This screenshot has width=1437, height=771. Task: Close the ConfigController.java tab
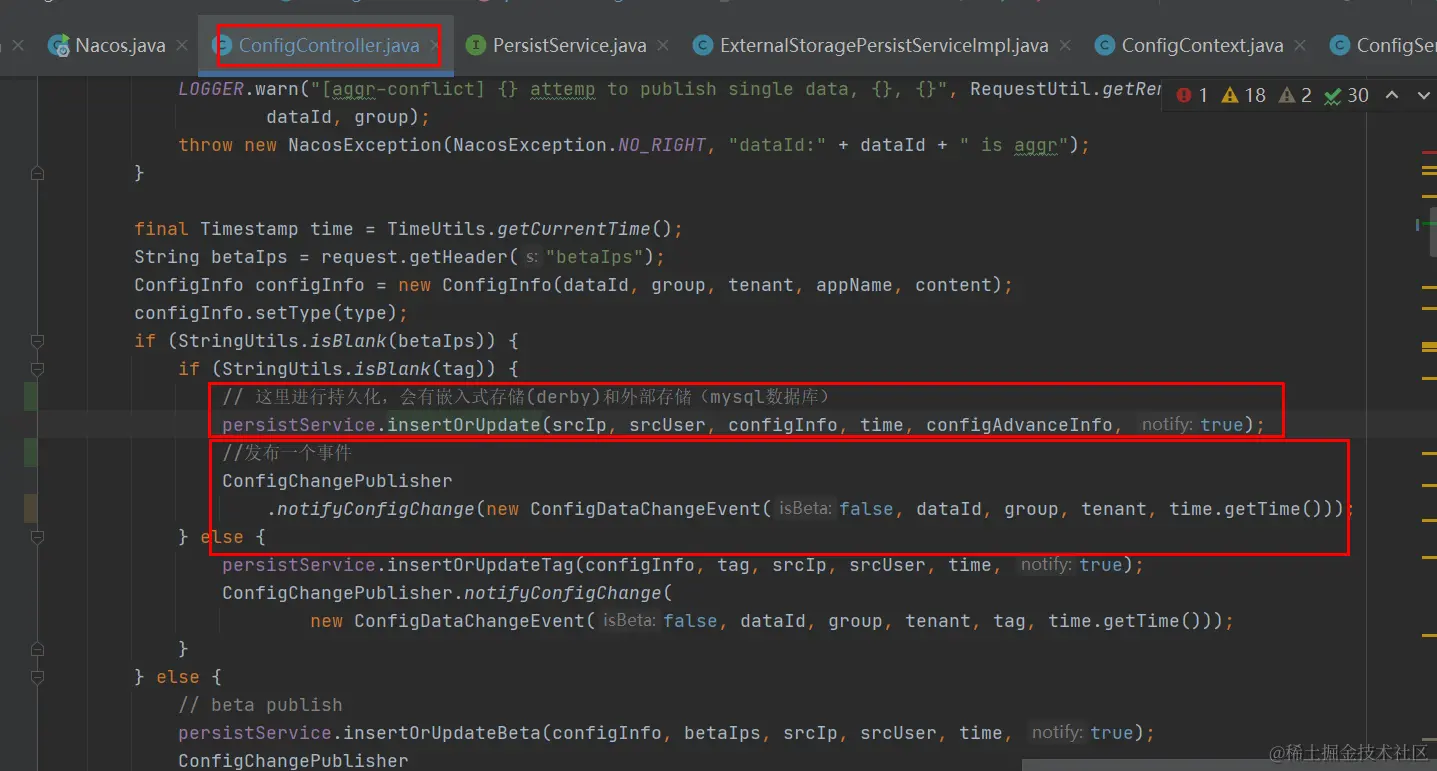(x=436, y=46)
